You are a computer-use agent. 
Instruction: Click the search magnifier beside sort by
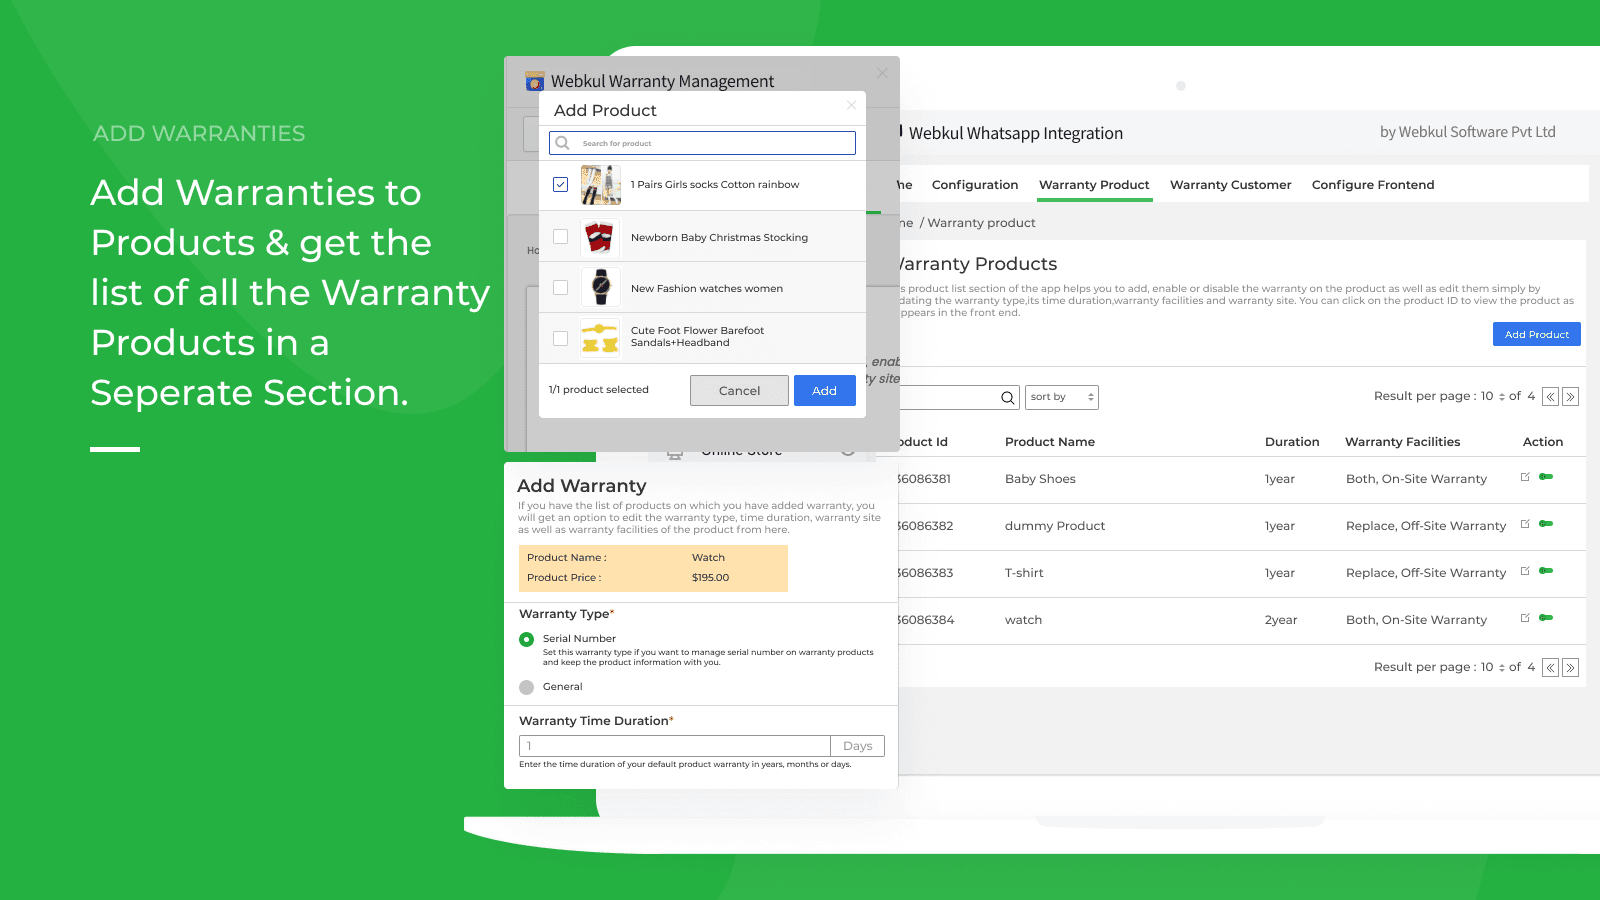[x=1007, y=398]
